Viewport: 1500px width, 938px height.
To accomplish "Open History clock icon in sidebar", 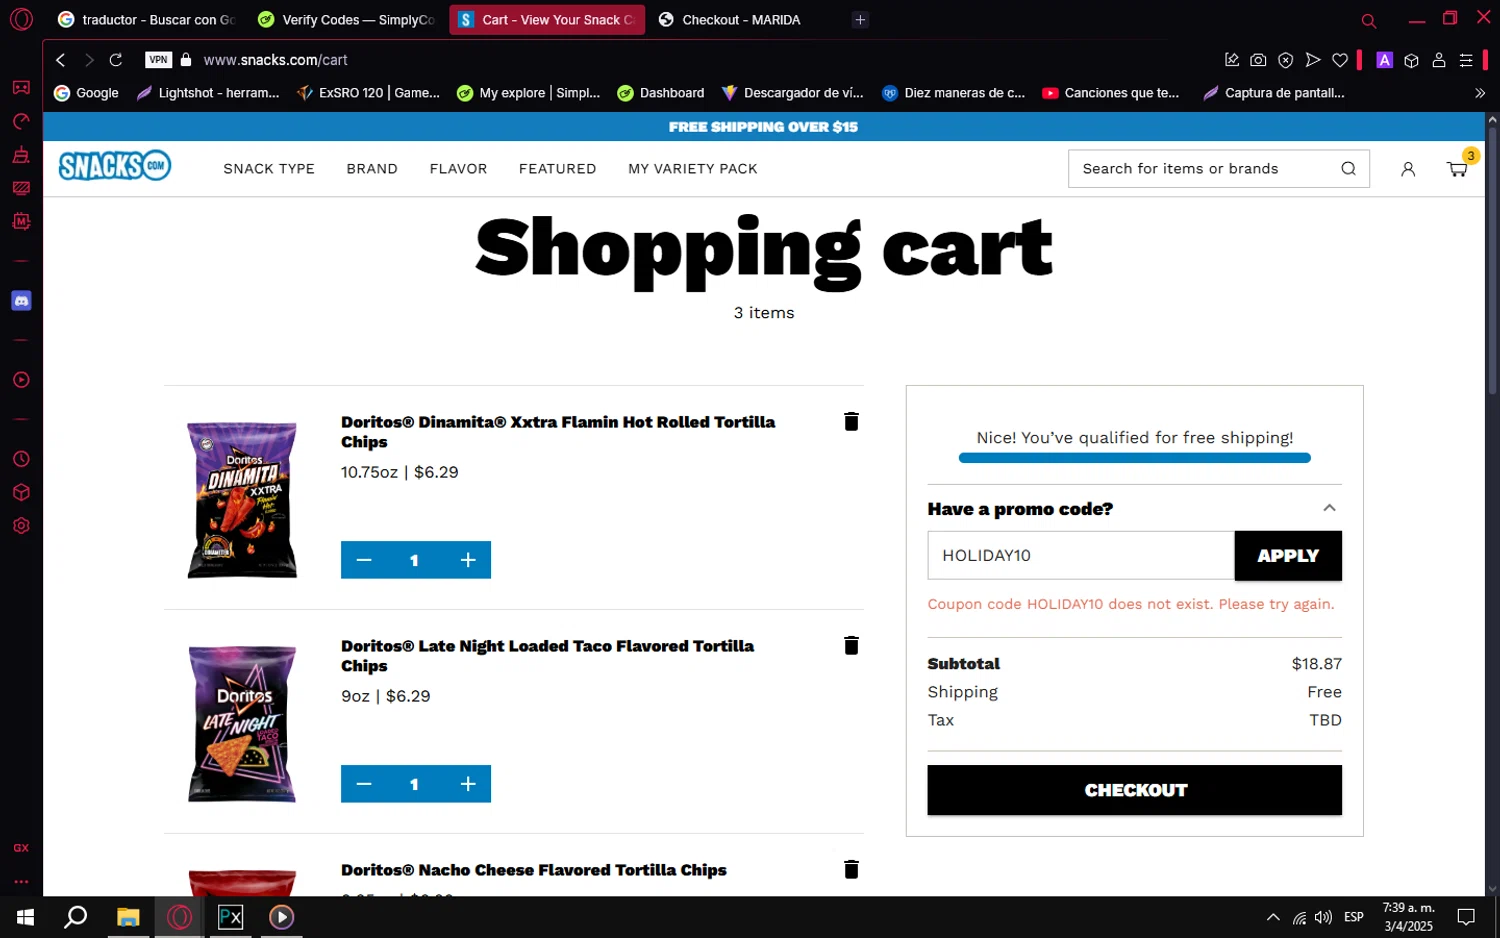I will click(x=21, y=459).
